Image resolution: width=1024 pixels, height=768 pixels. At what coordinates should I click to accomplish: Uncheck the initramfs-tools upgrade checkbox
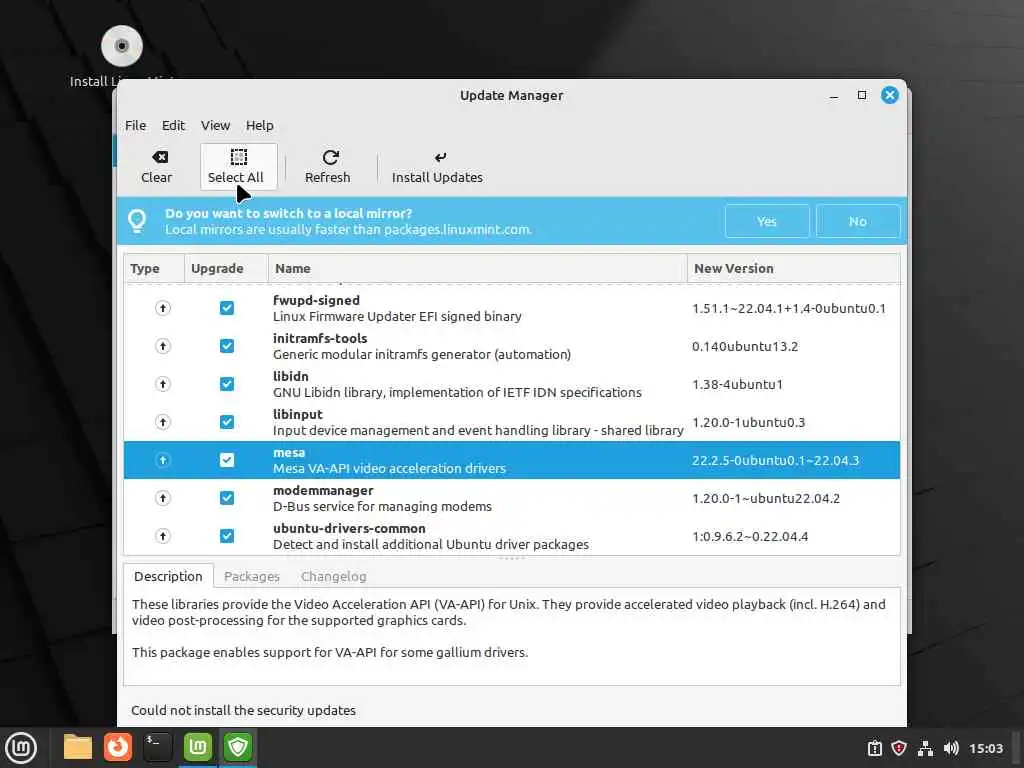coord(227,345)
